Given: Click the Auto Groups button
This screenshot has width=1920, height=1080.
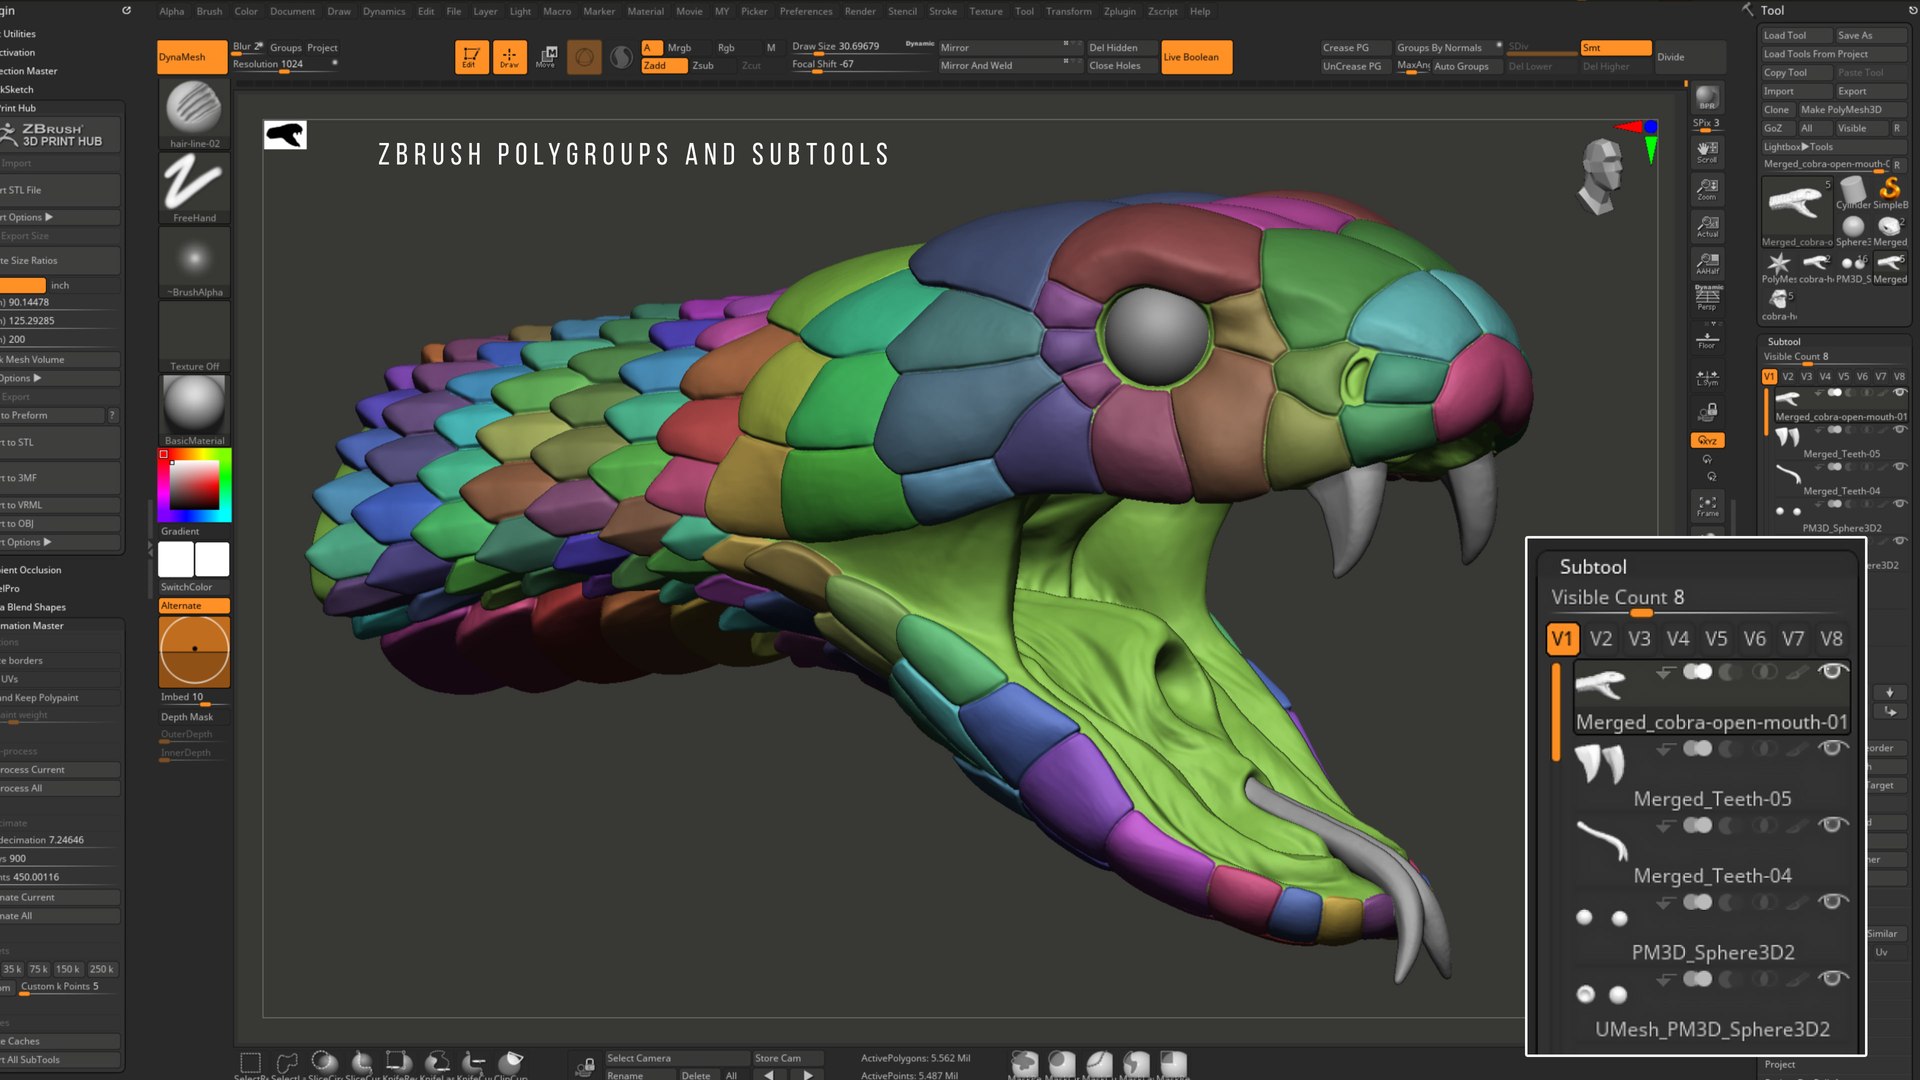Looking at the screenshot, I should (x=1468, y=66).
